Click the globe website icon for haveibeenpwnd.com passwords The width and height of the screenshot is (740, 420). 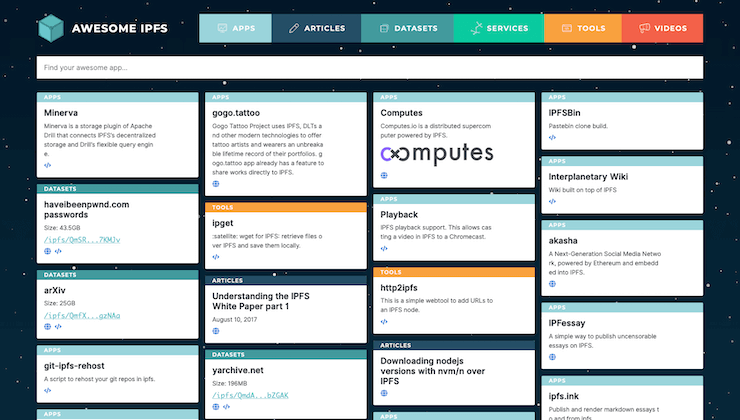coord(47,252)
